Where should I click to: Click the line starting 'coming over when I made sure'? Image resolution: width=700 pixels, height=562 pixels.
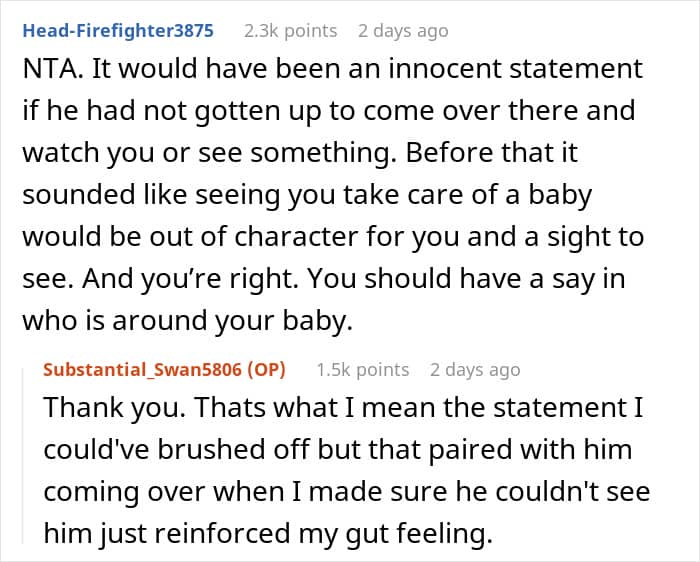click(x=346, y=491)
